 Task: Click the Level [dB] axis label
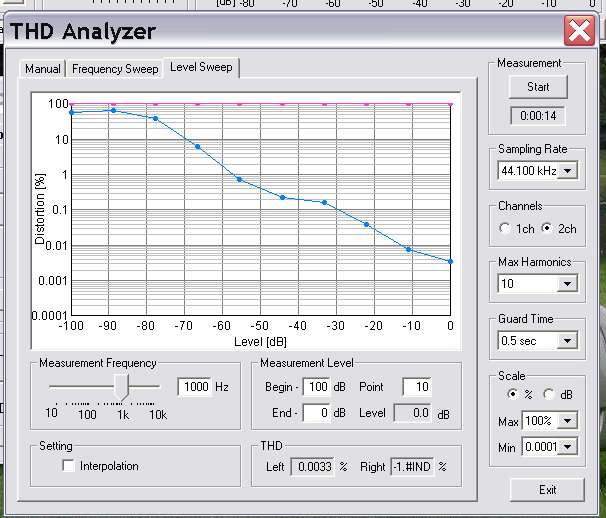pos(260,342)
